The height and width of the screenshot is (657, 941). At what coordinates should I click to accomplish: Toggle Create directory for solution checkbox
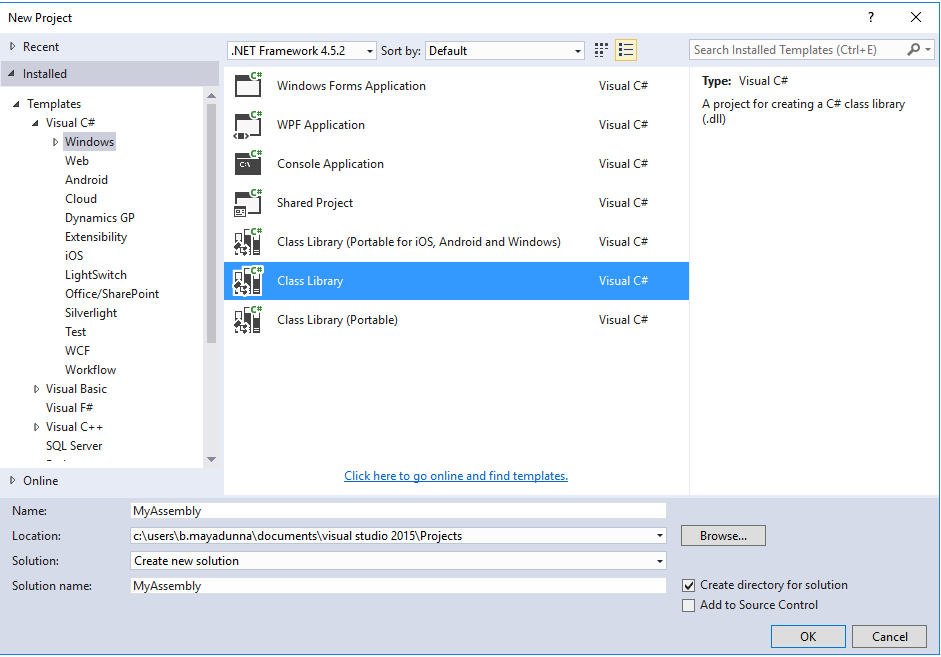[x=688, y=585]
